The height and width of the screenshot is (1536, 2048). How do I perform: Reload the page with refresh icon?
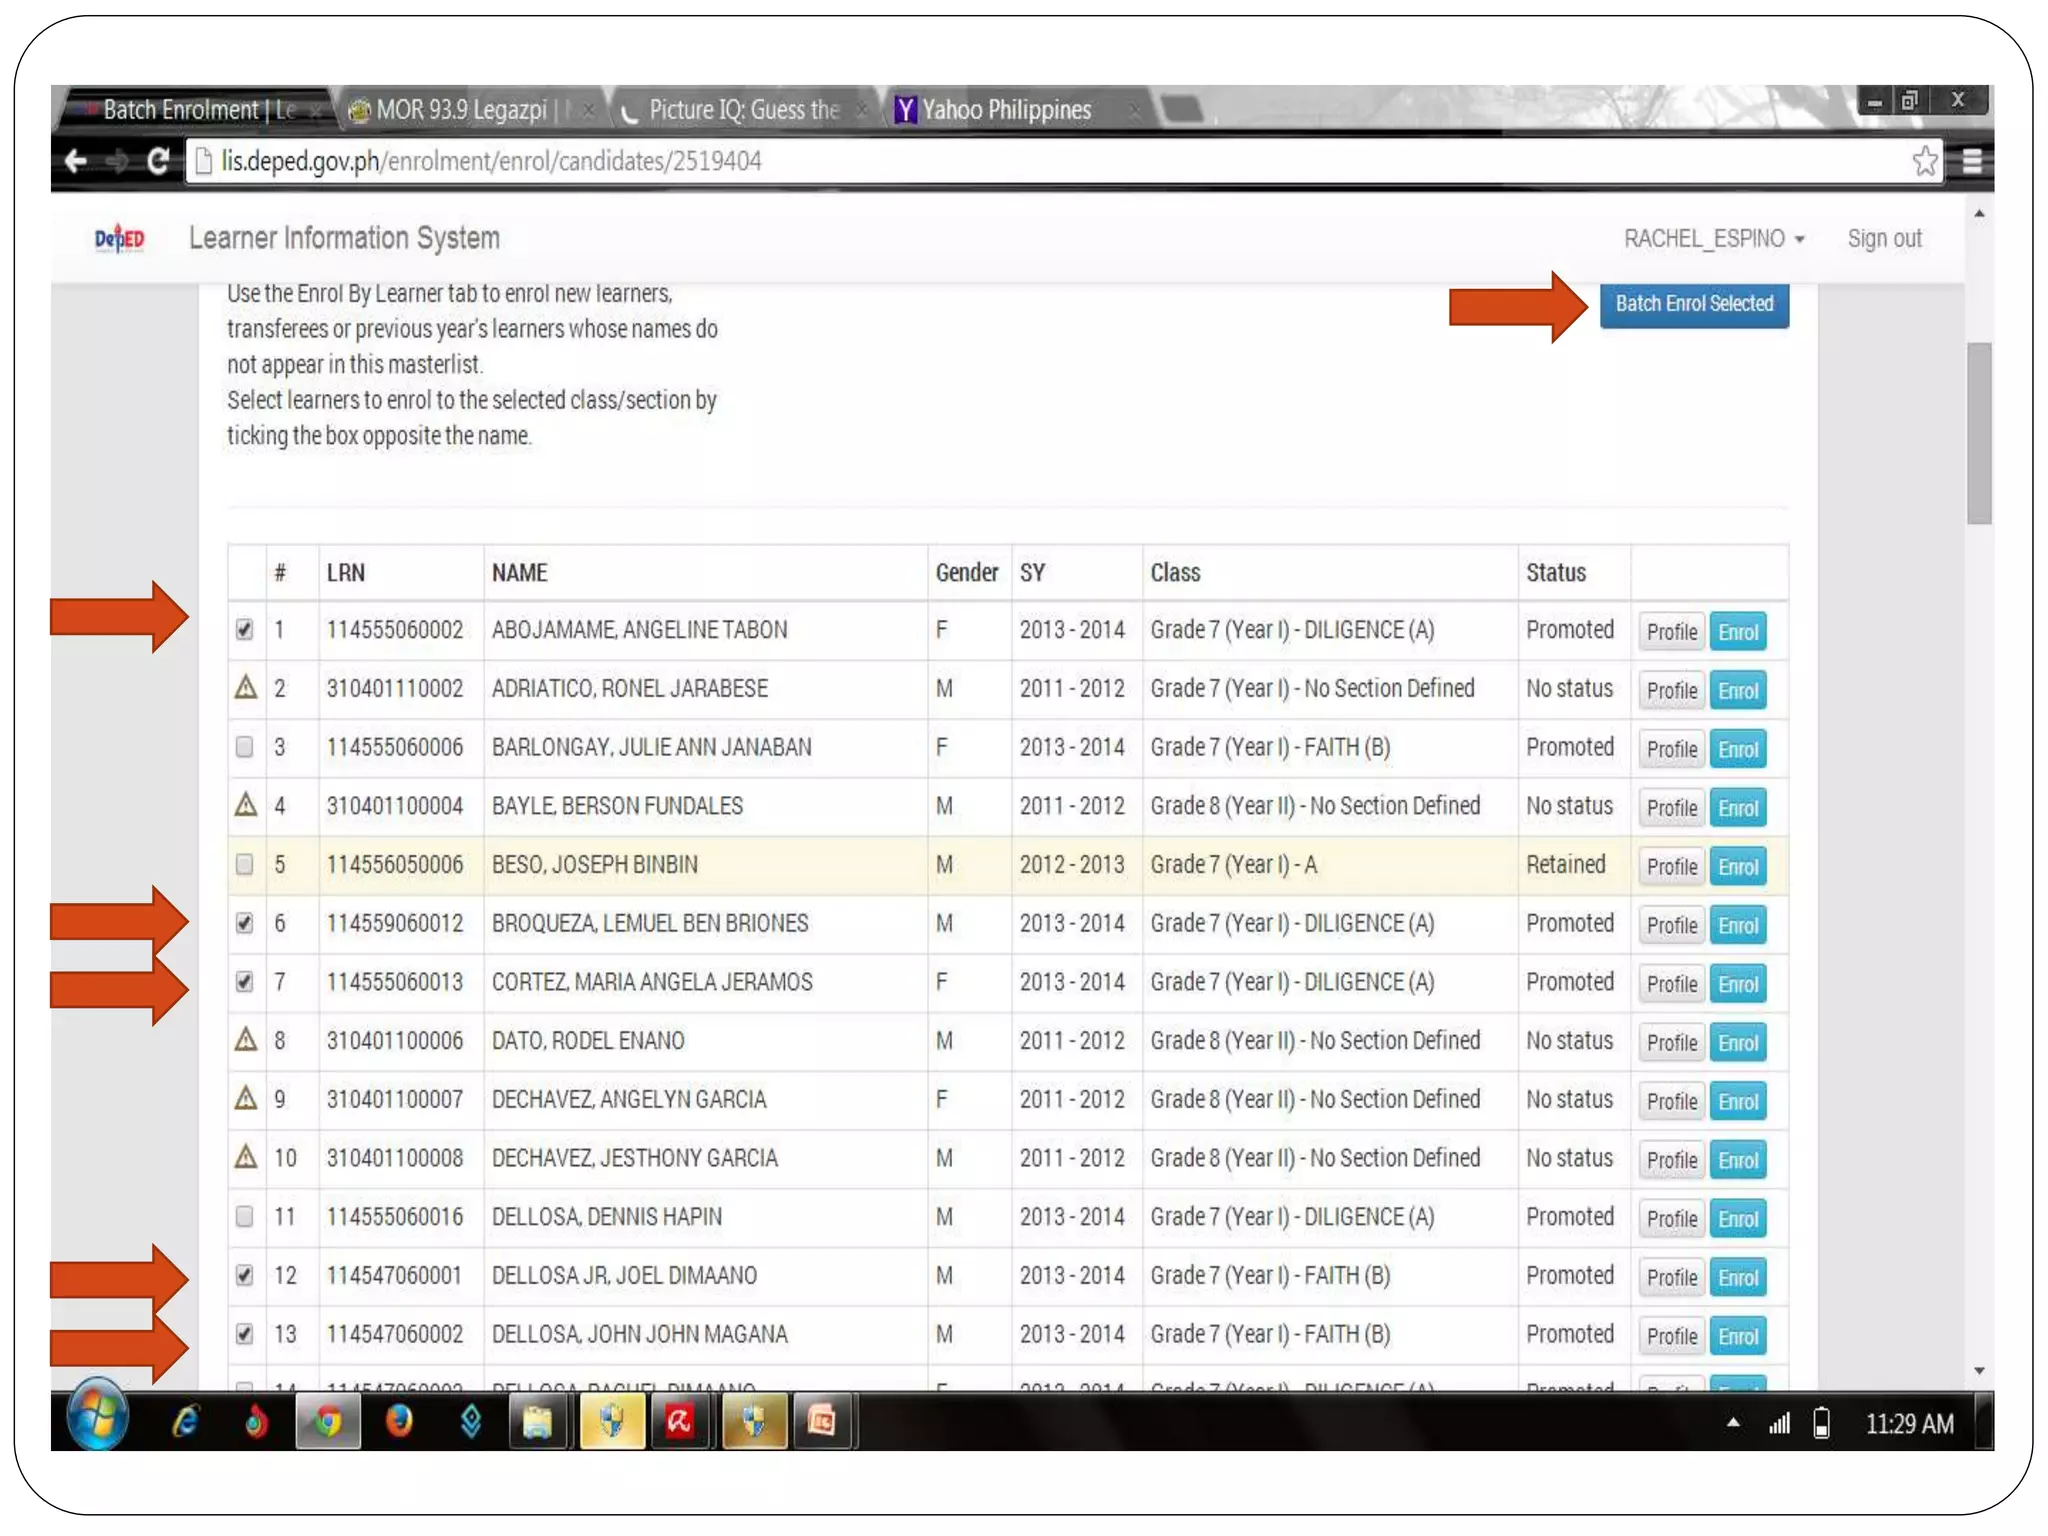click(157, 161)
